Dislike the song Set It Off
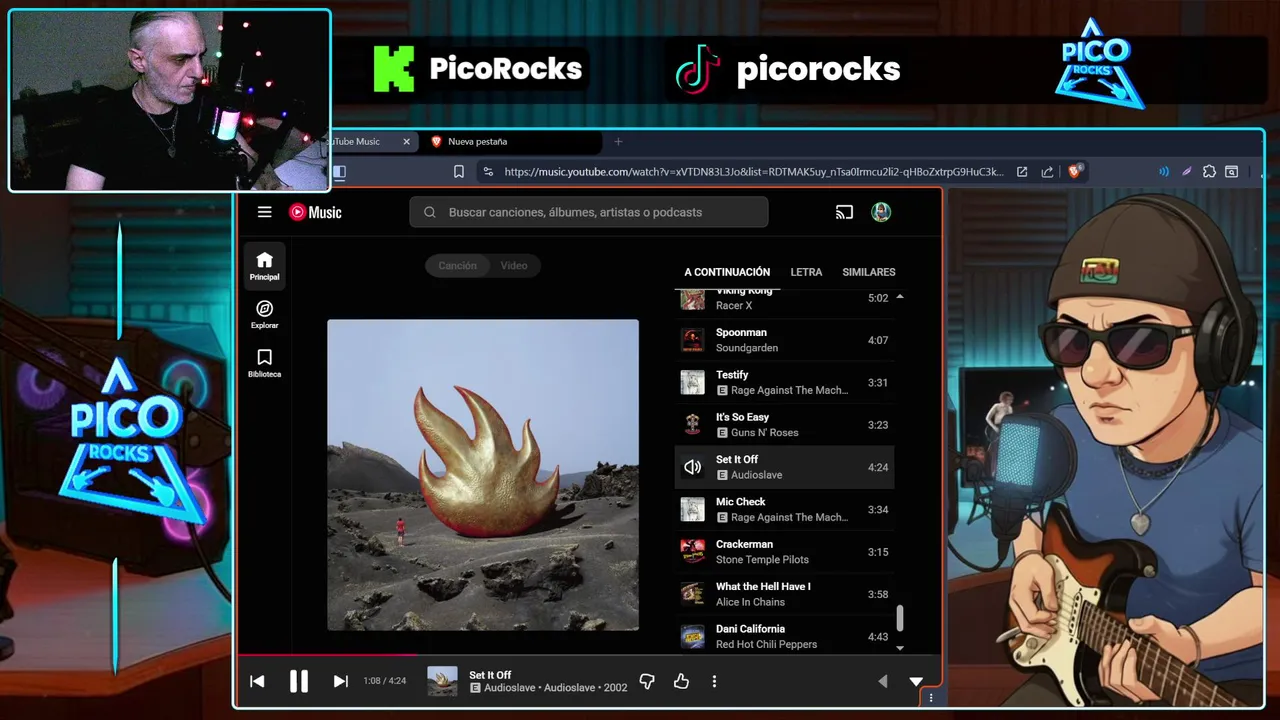Screen dimensions: 1280x720 point(647,681)
